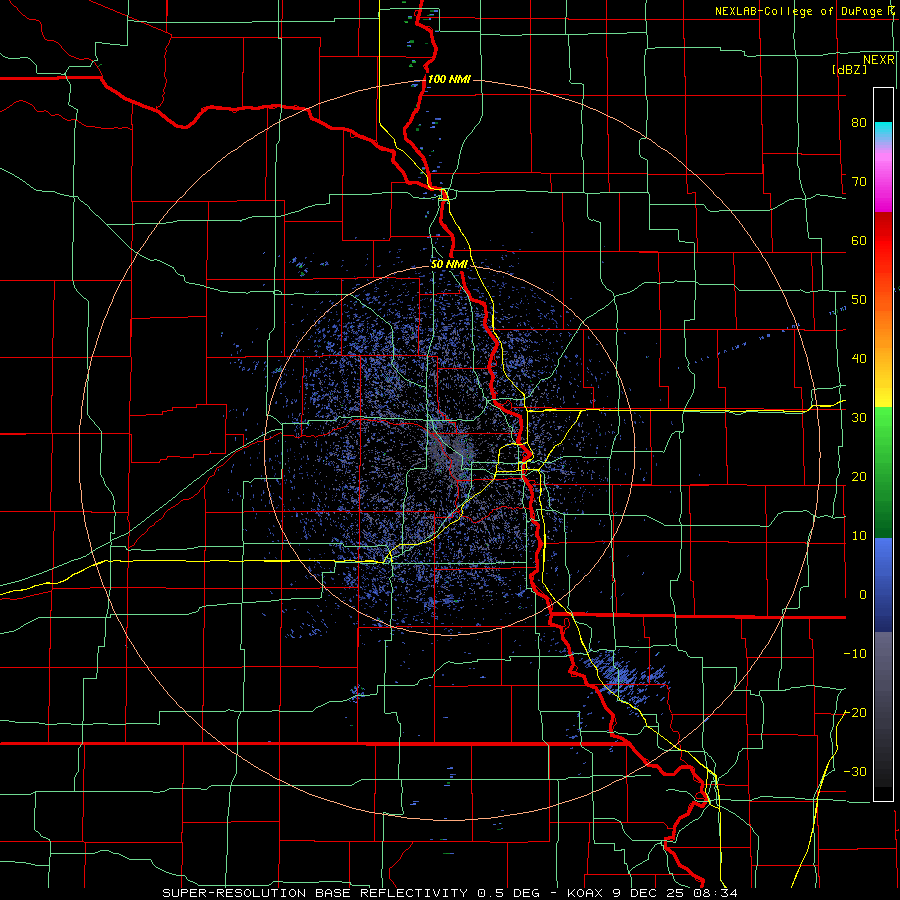Click the green band of the dBZ color bar
The image size is (900, 900).
point(883,472)
